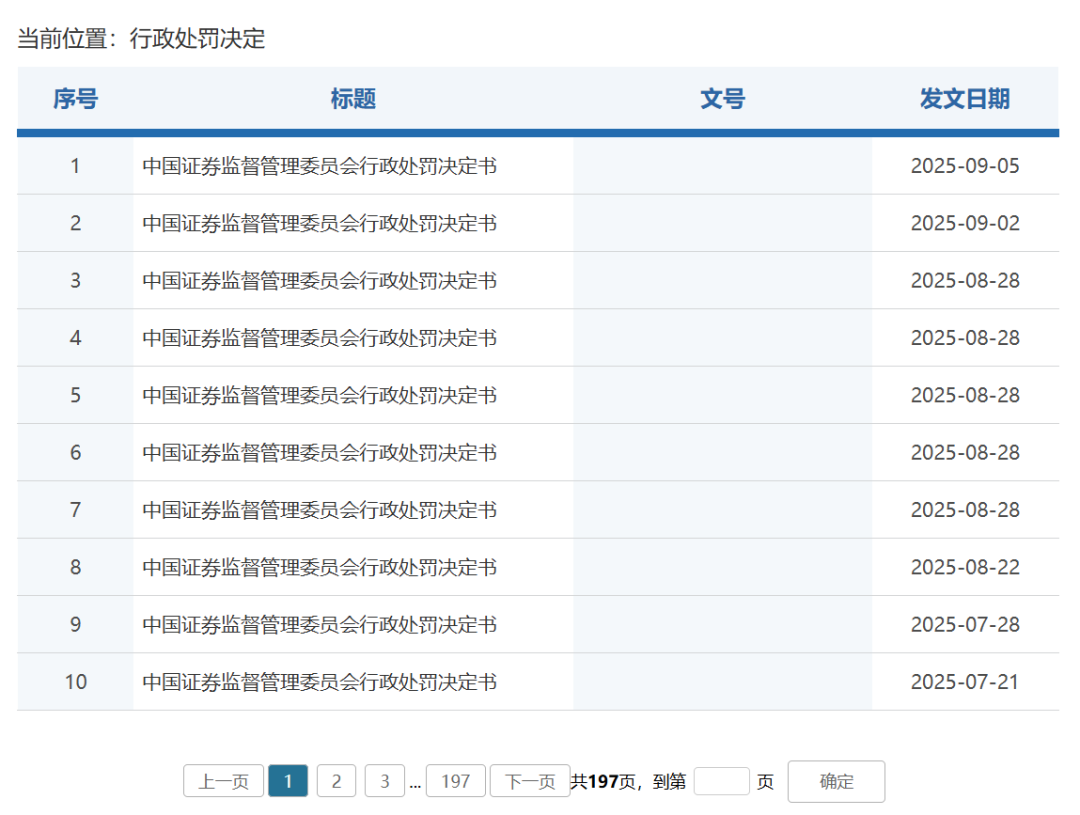This screenshot has width=1080, height=815.
Task: Click 下一页 to view next page
Action: pyautogui.click(x=529, y=781)
